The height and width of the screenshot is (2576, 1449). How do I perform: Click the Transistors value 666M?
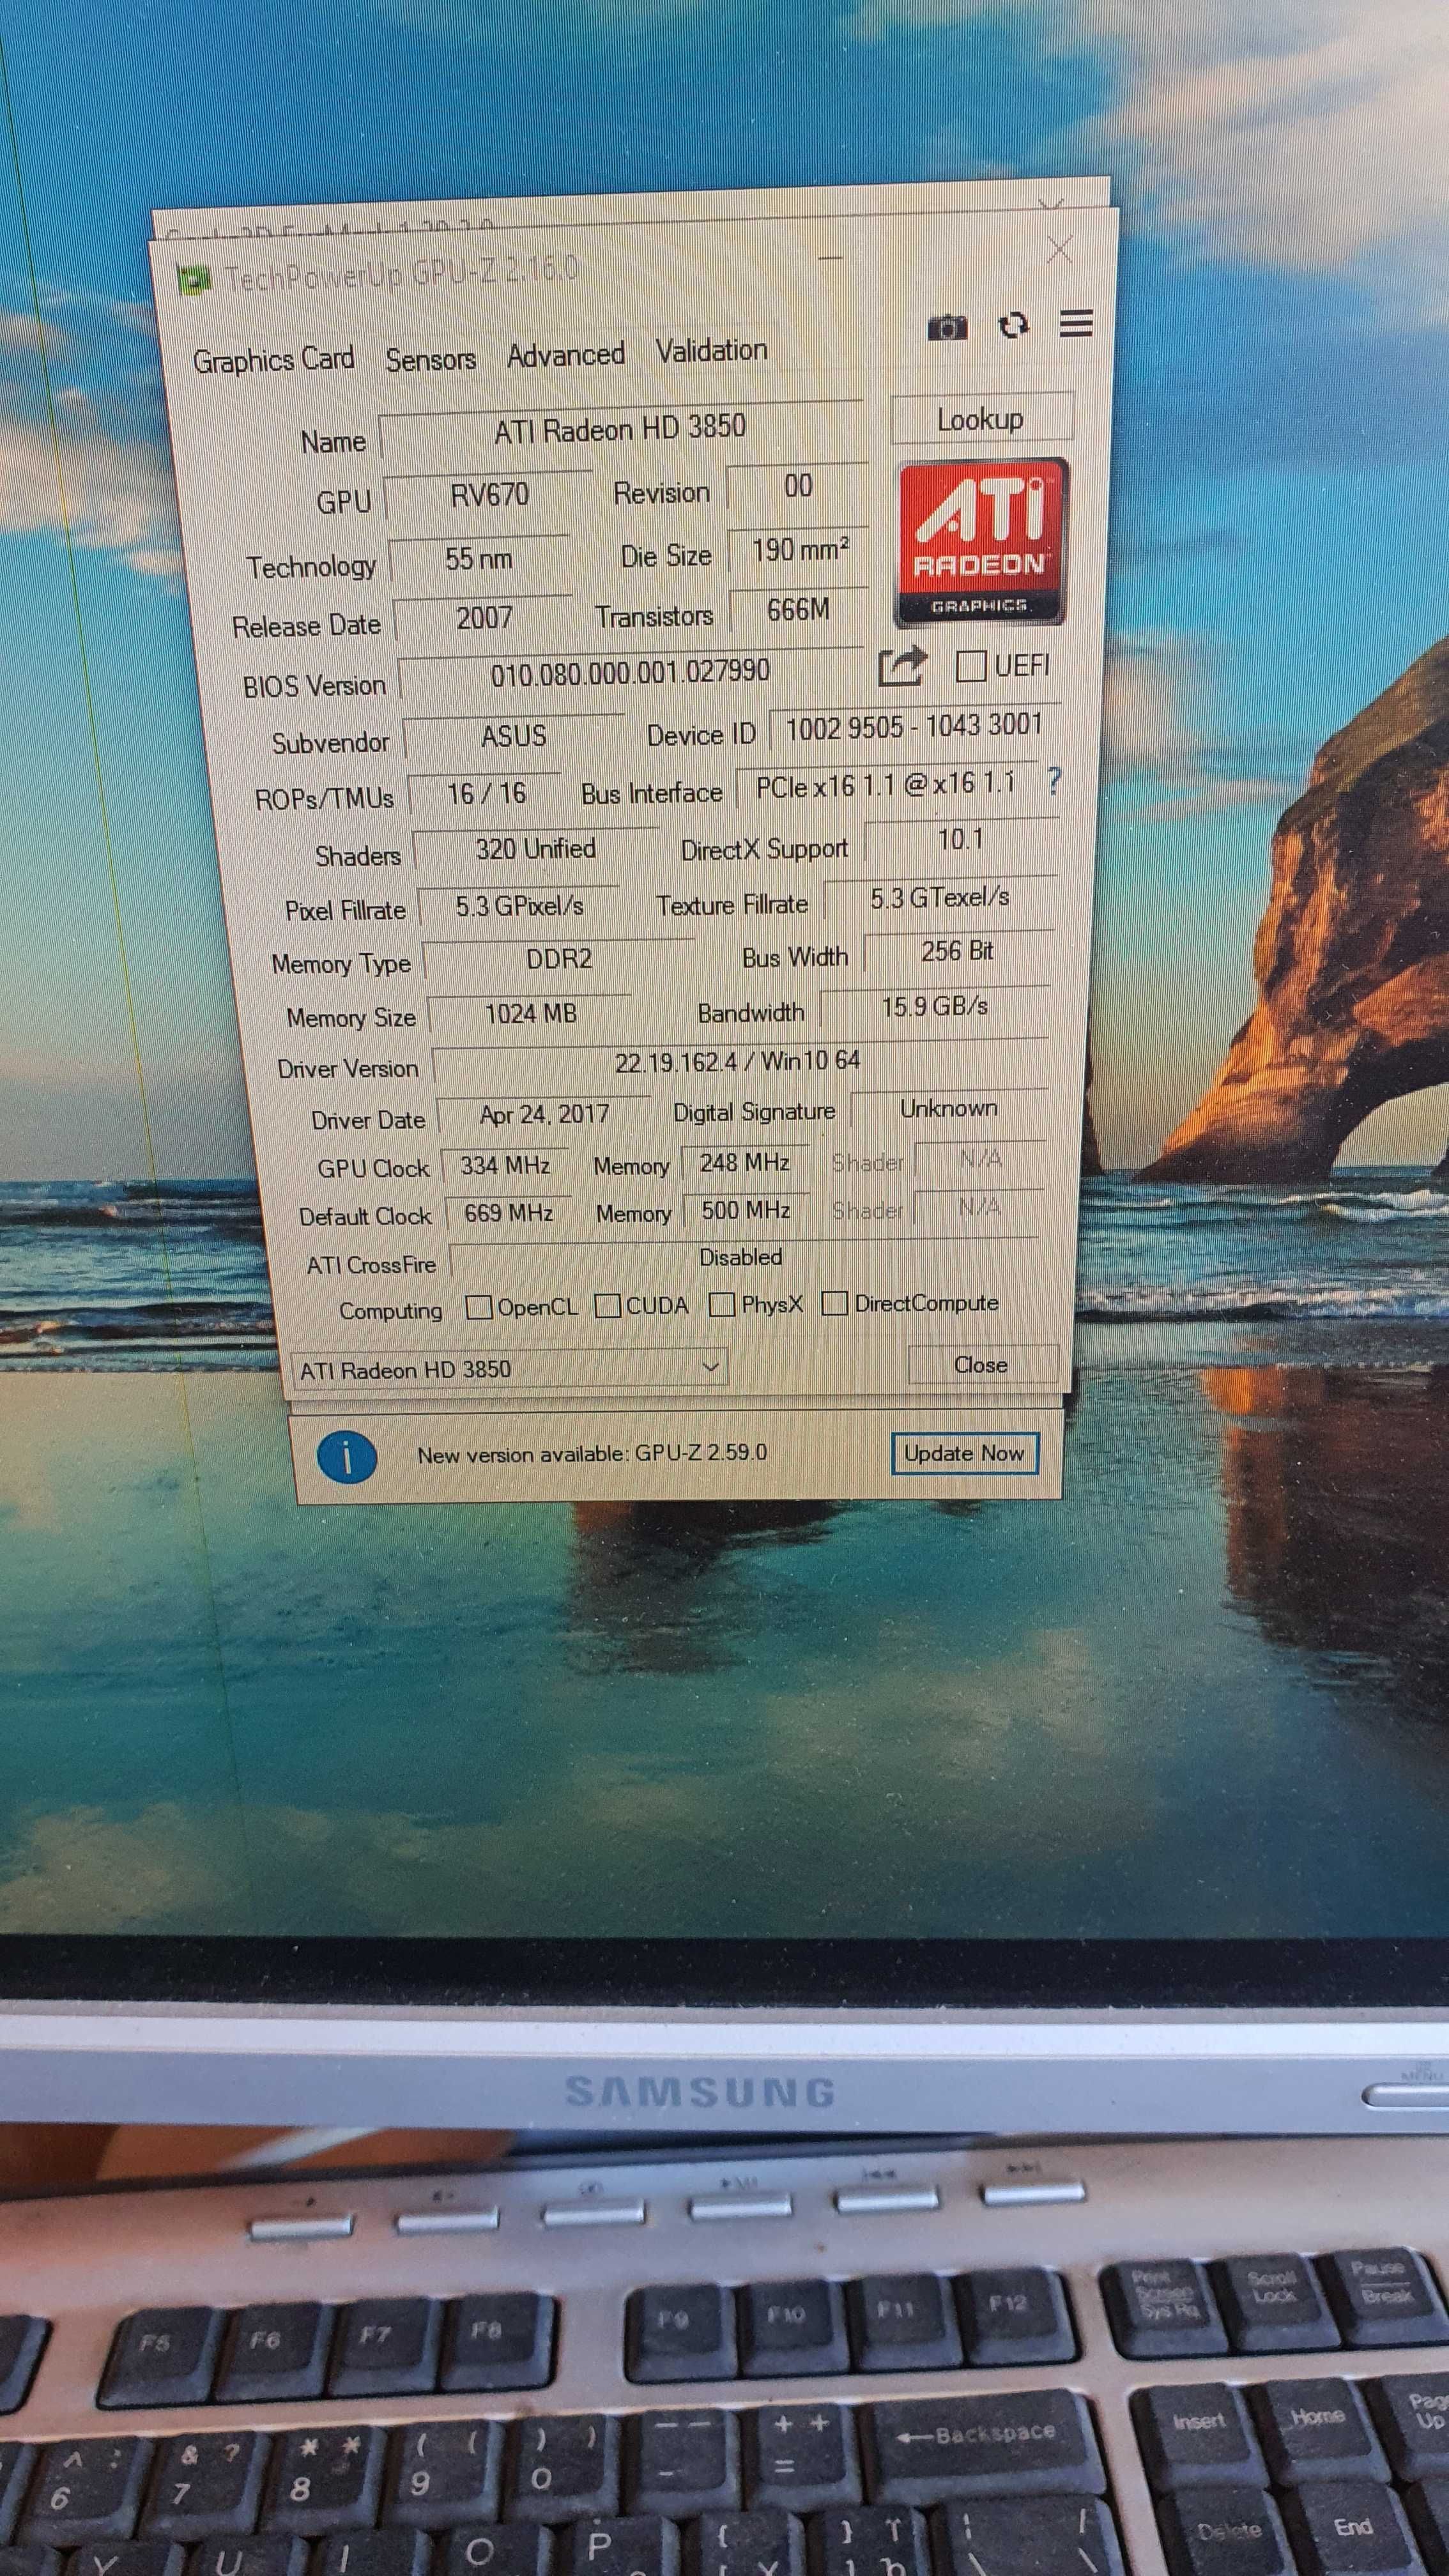coord(799,610)
